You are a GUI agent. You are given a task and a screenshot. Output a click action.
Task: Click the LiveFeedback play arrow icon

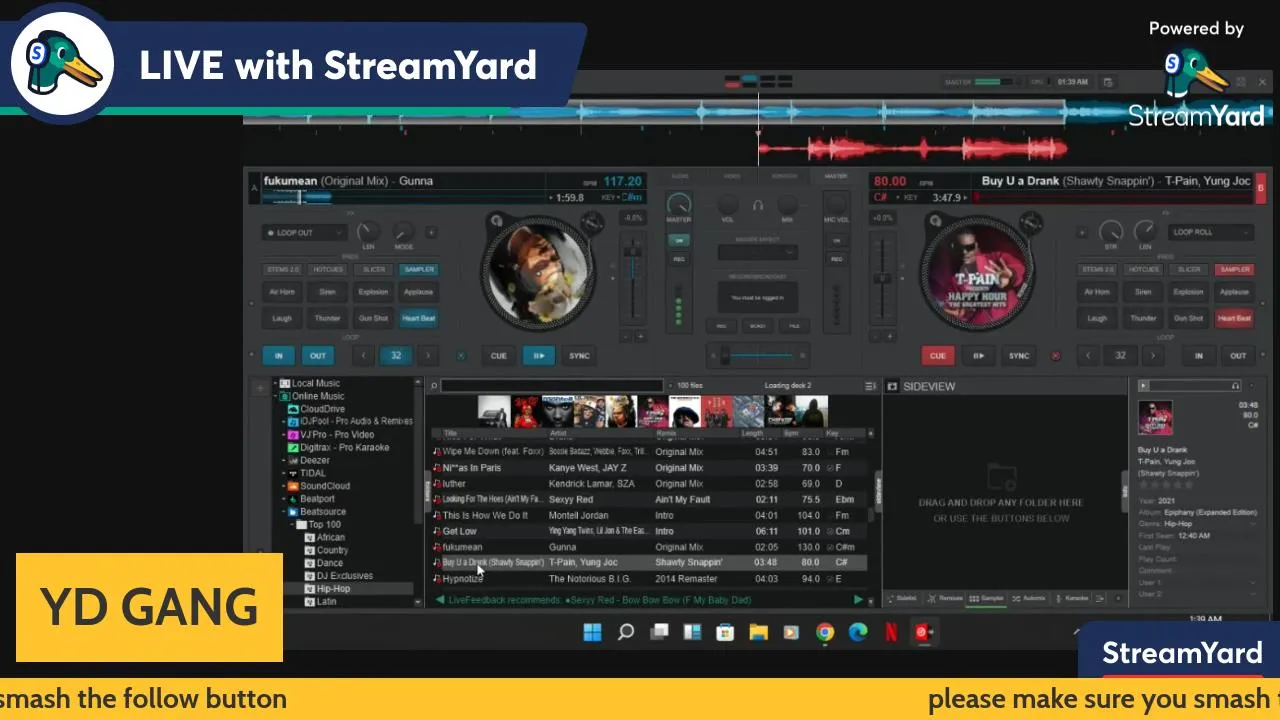point(857,600)
